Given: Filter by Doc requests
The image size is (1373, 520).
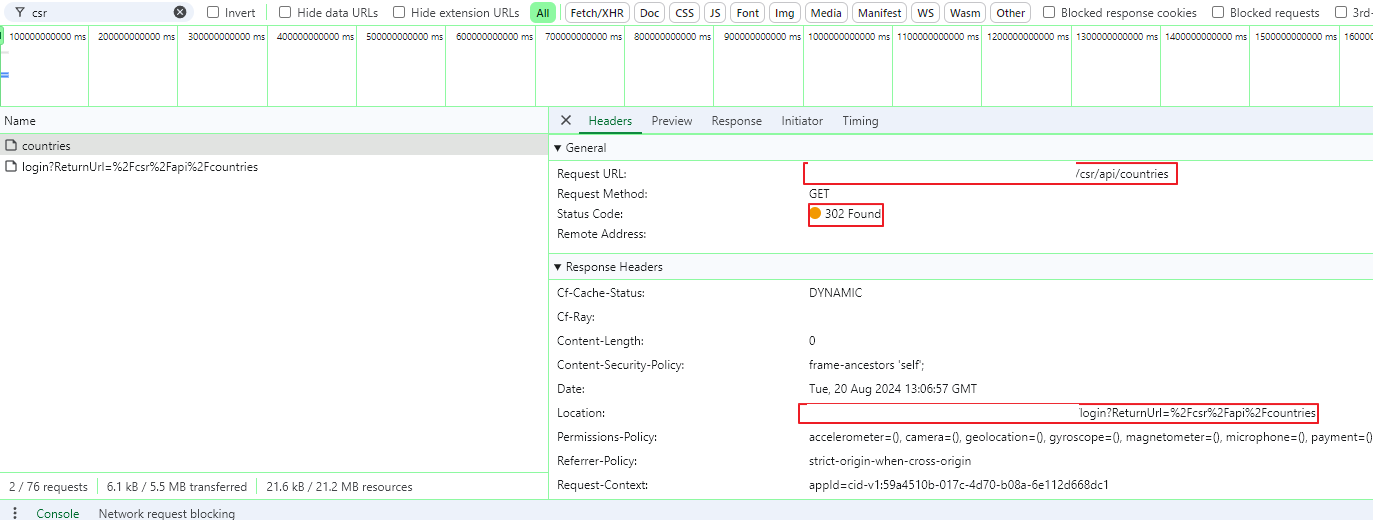Looking at the screenshot, I should point(650,13).
